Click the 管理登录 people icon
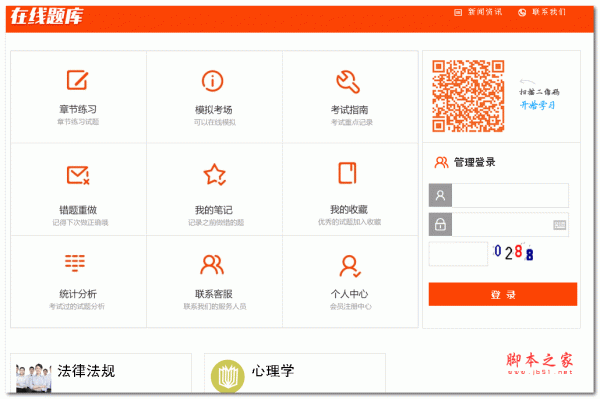Image resolution: width=600 pixels, height=399 pixels. point(441,163)
